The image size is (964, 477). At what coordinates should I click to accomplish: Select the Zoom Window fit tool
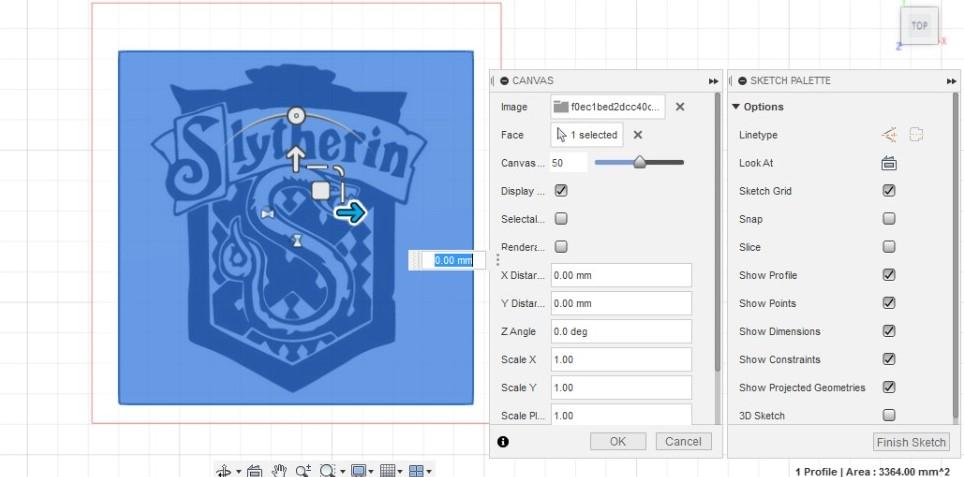coord(328,471)
